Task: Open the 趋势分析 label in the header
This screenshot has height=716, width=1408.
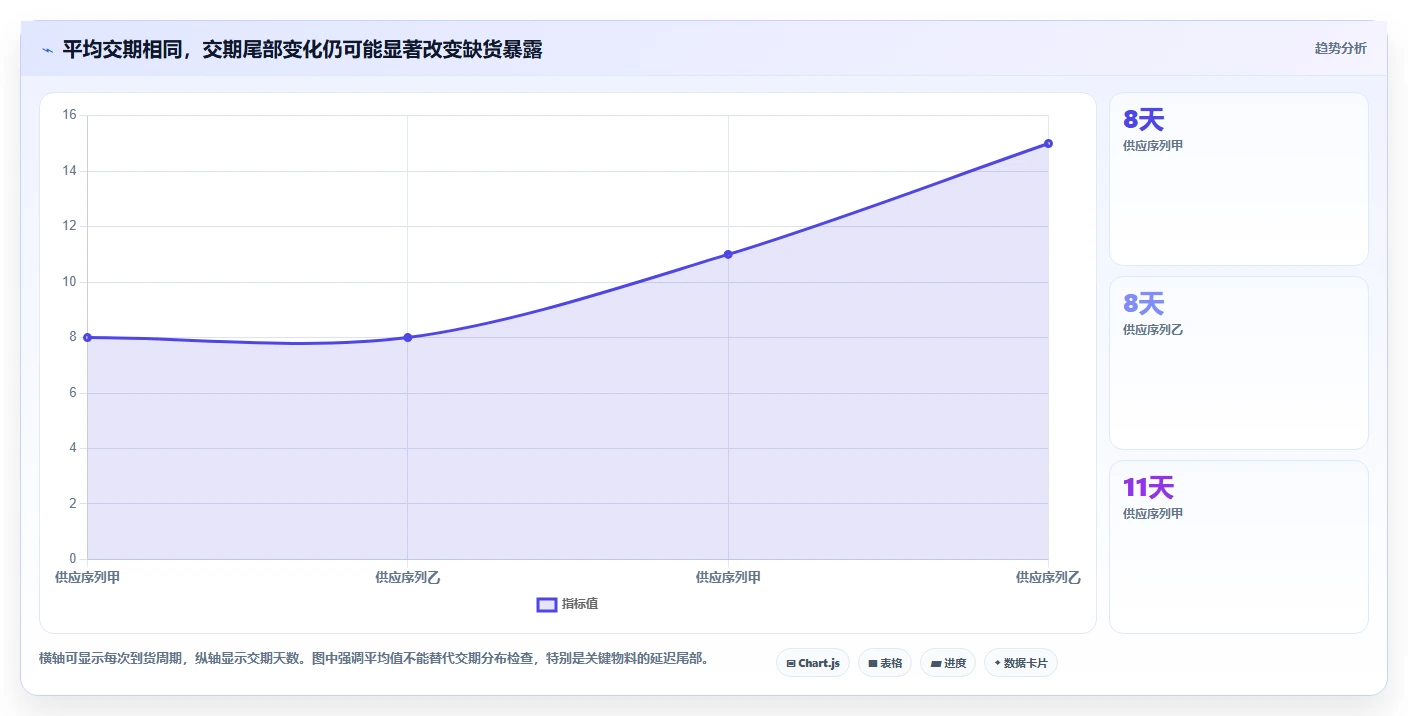Action: pos(1341,48)
